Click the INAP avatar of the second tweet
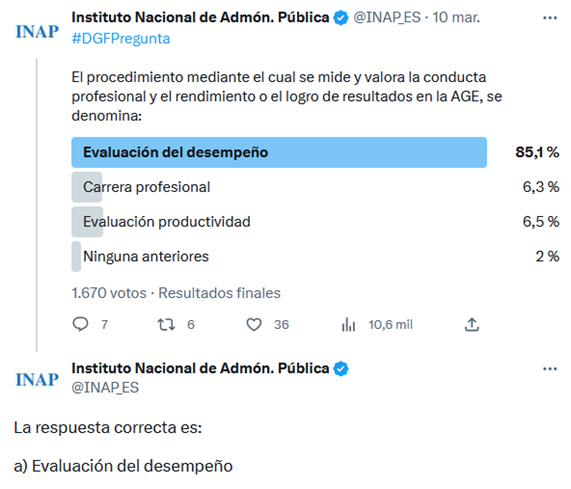Screen dimensions: 571x489 tap(37, 379)
